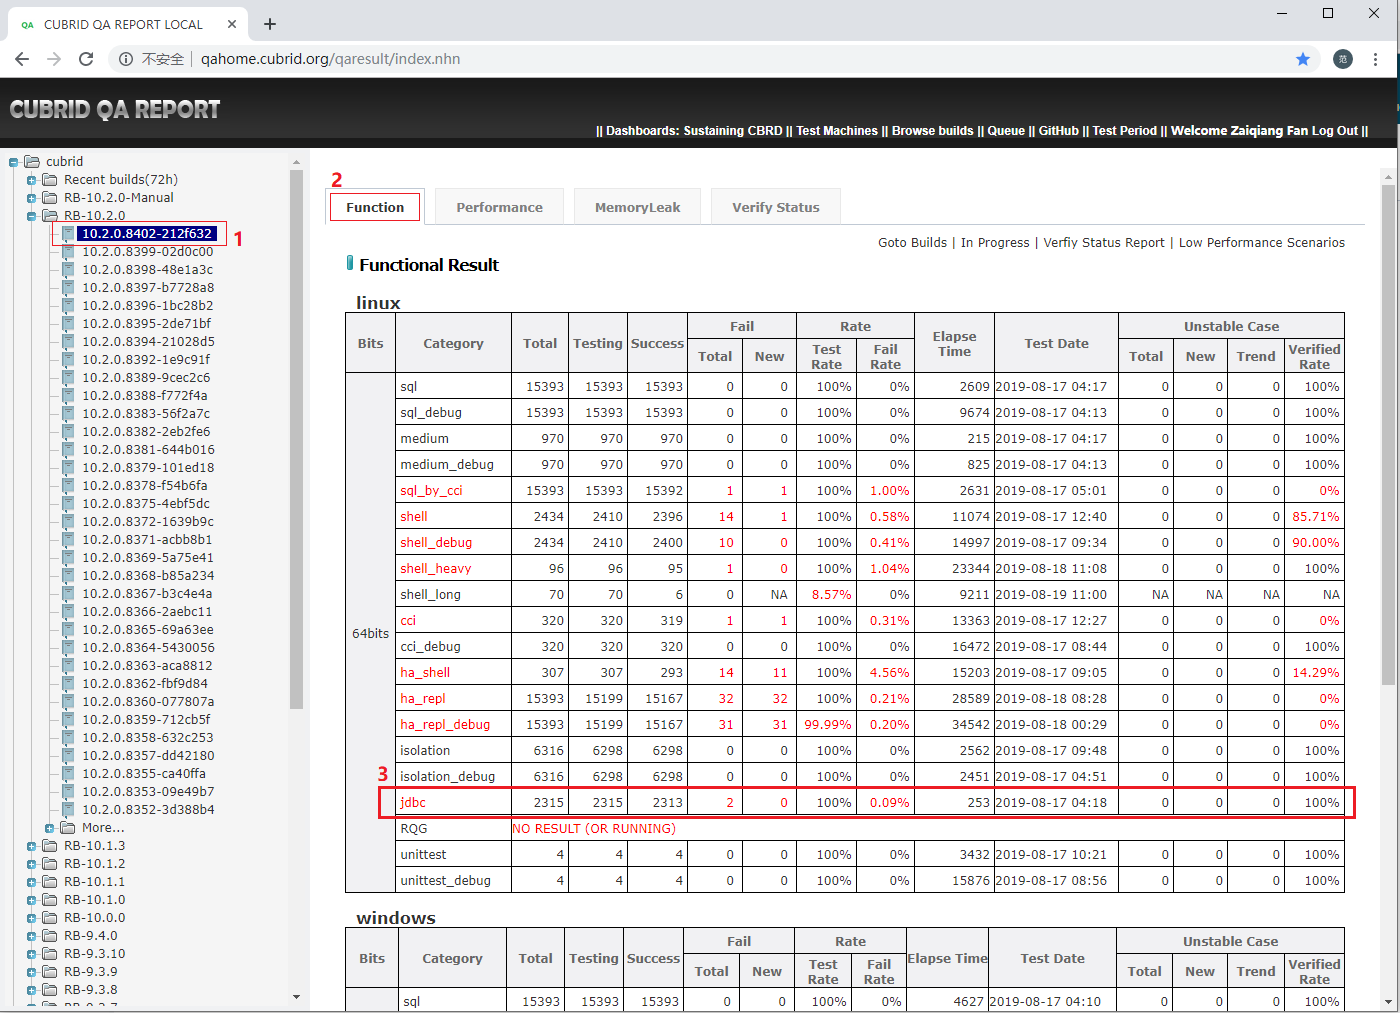
Task: Open the Chrome profile avatar
Action: (x=1343, y=59)
